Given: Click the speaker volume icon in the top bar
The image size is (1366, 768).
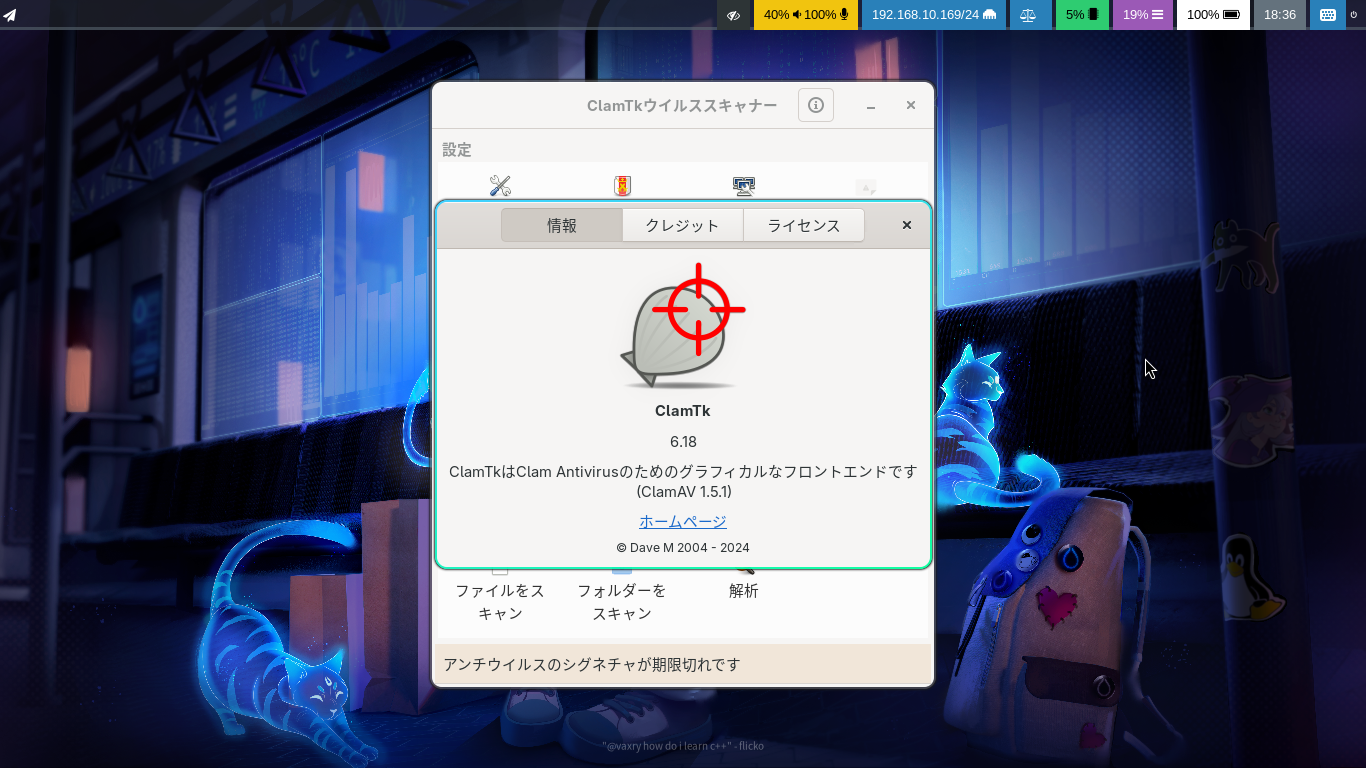Looking at the screenshot, I should pyautogui.click(x=797, y=15).
